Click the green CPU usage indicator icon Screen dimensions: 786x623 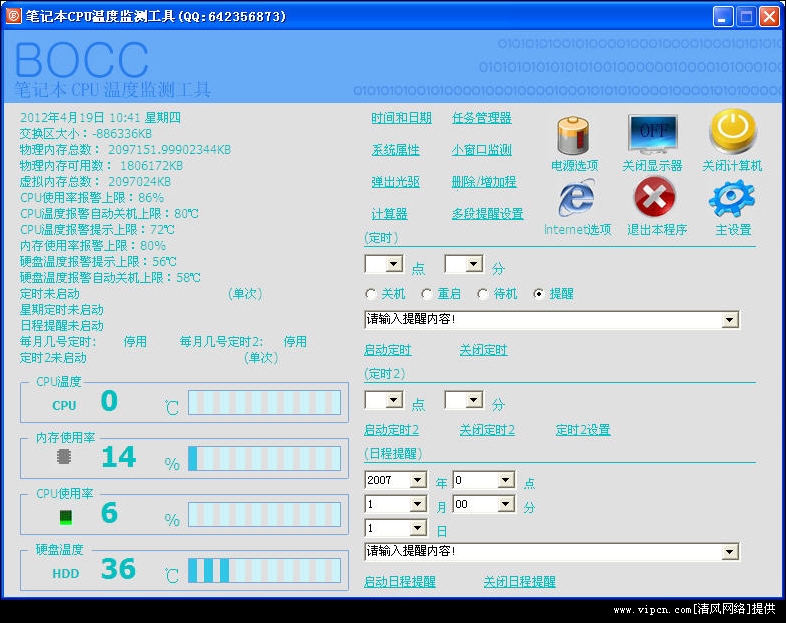[66, 516]
